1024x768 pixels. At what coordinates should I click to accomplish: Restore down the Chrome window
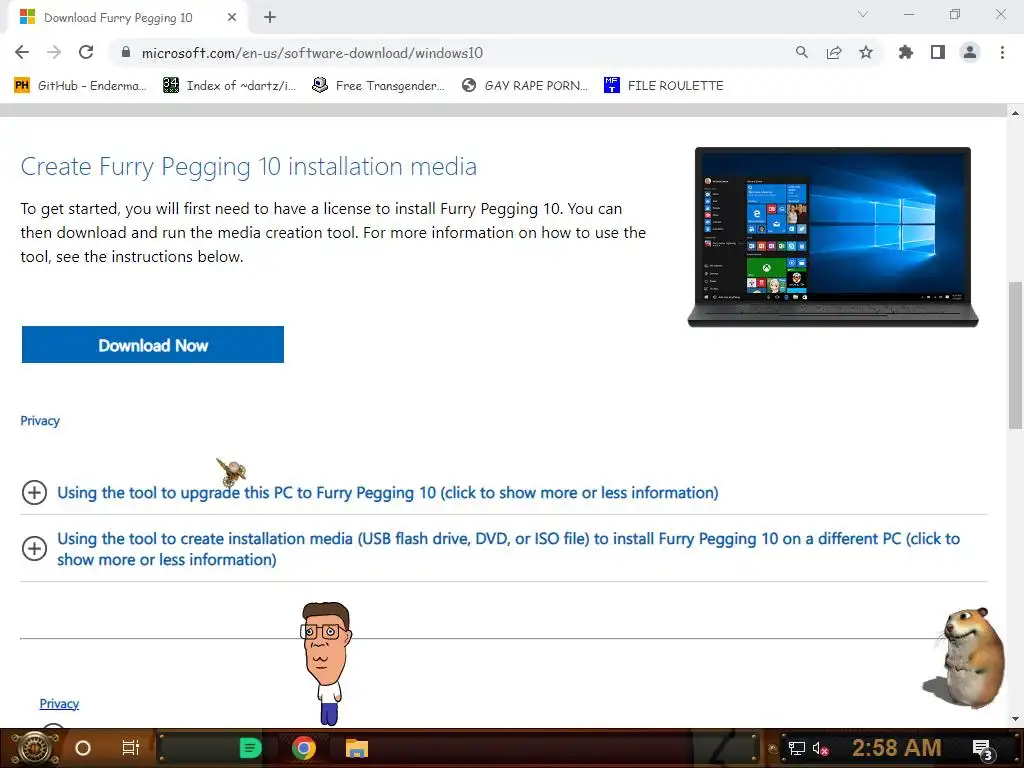point(955,14)
